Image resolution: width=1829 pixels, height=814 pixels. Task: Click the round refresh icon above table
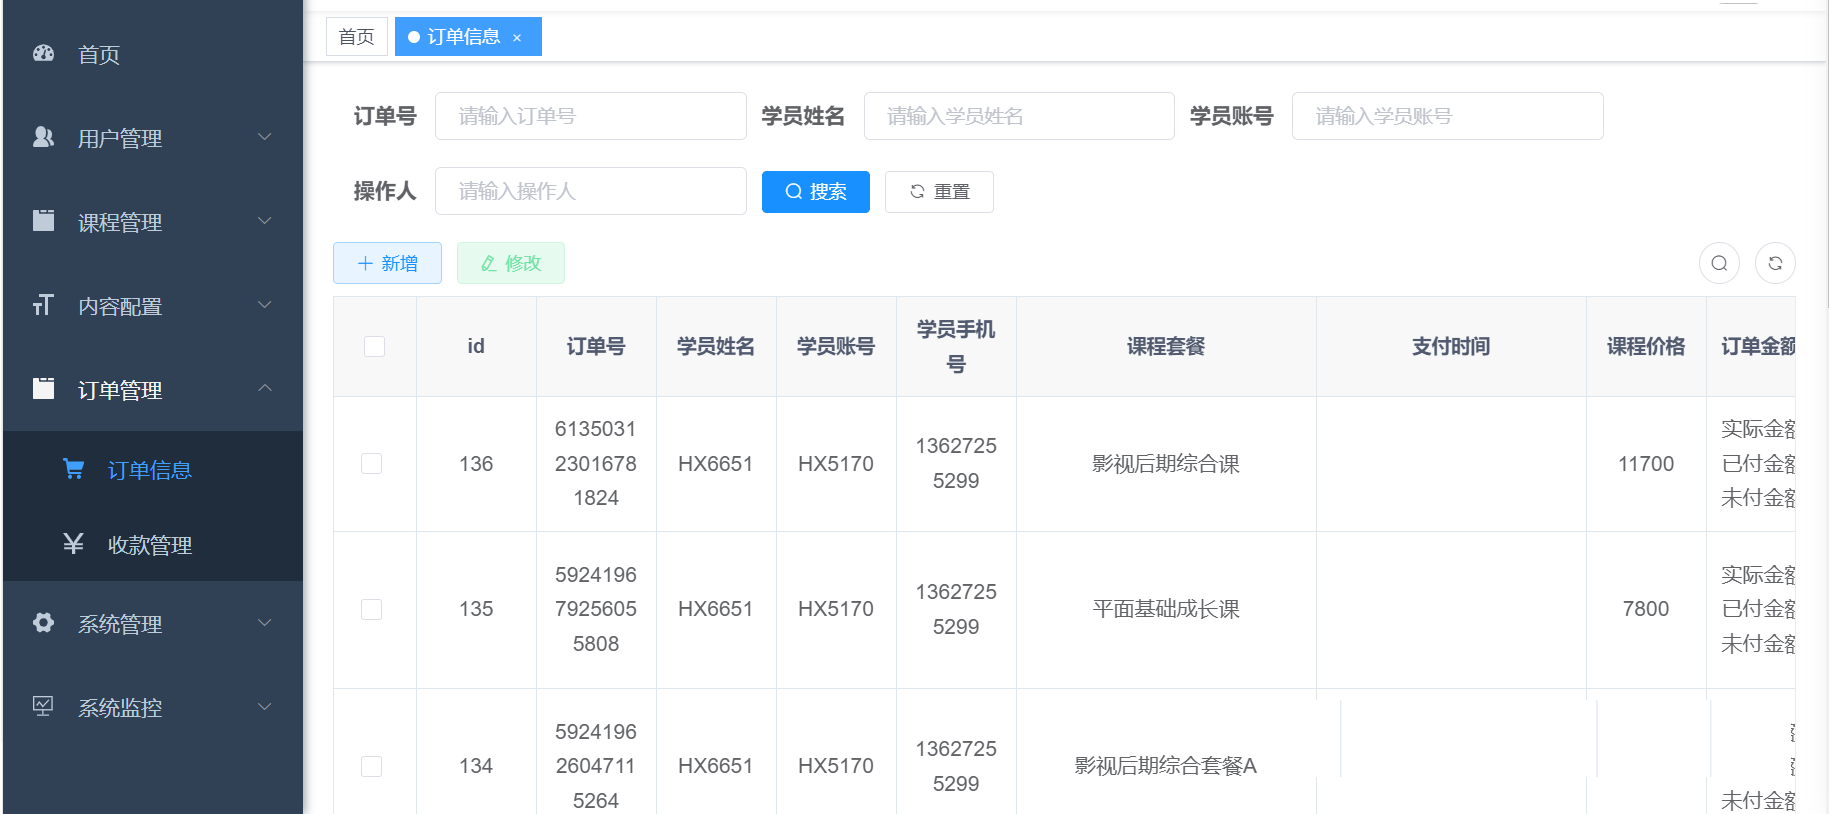(x=1775, y=263)
